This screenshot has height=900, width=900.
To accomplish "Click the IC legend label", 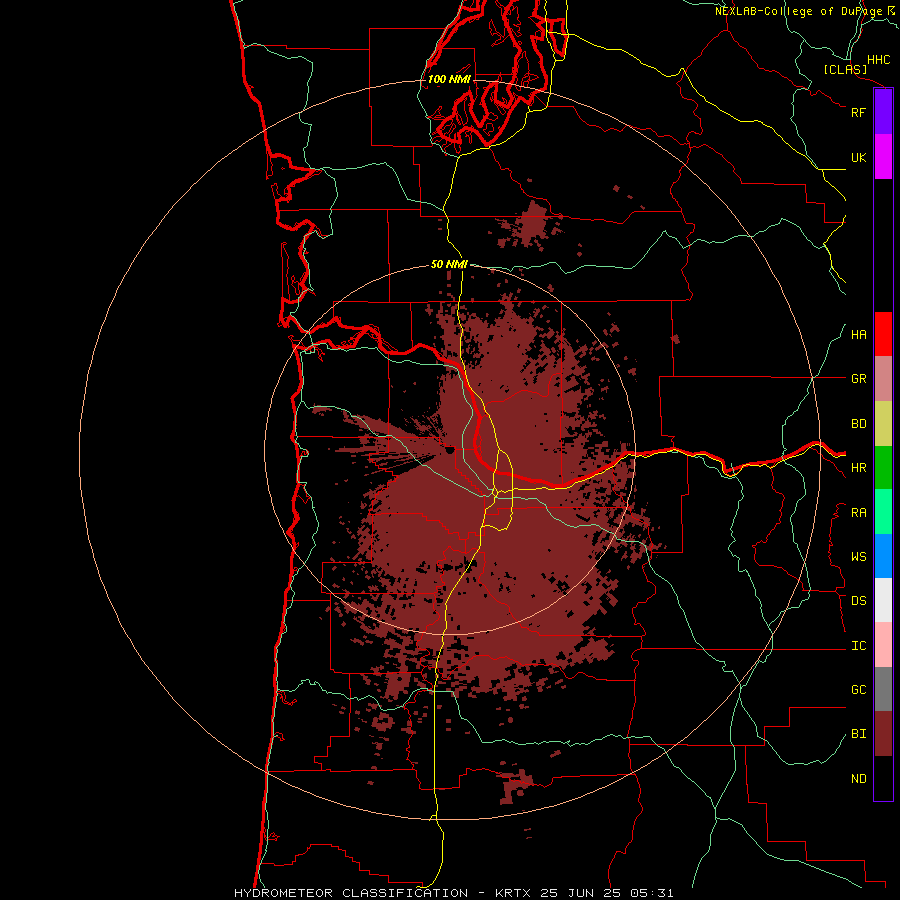I will click(858, 646).
